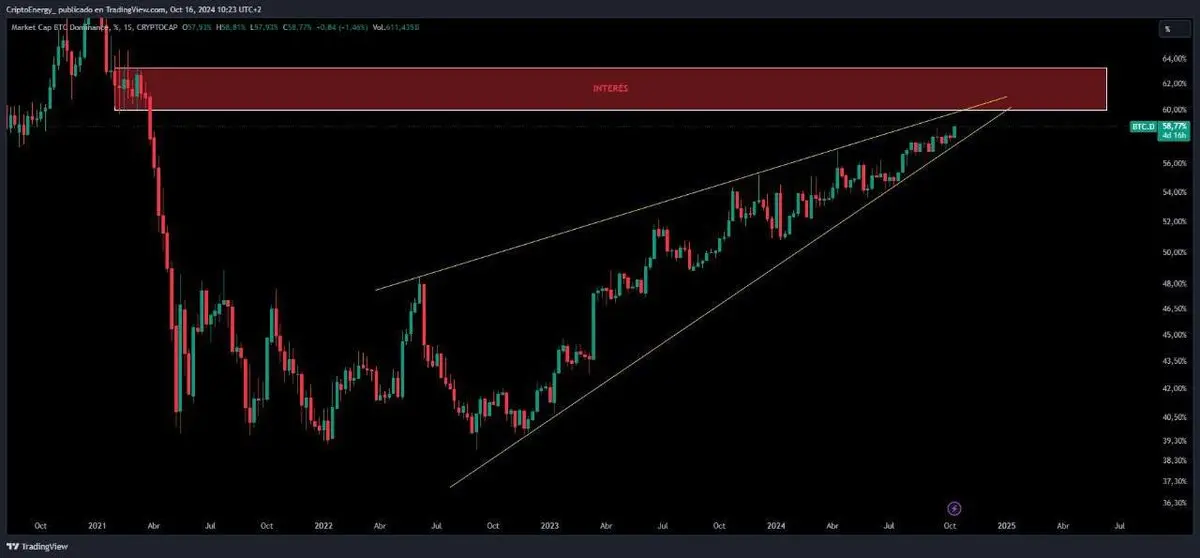Image resolution: width=1200 pixels, height=558 pixels.
Task: Click the 37,30% price axis label
Action: click(1174, 480)
